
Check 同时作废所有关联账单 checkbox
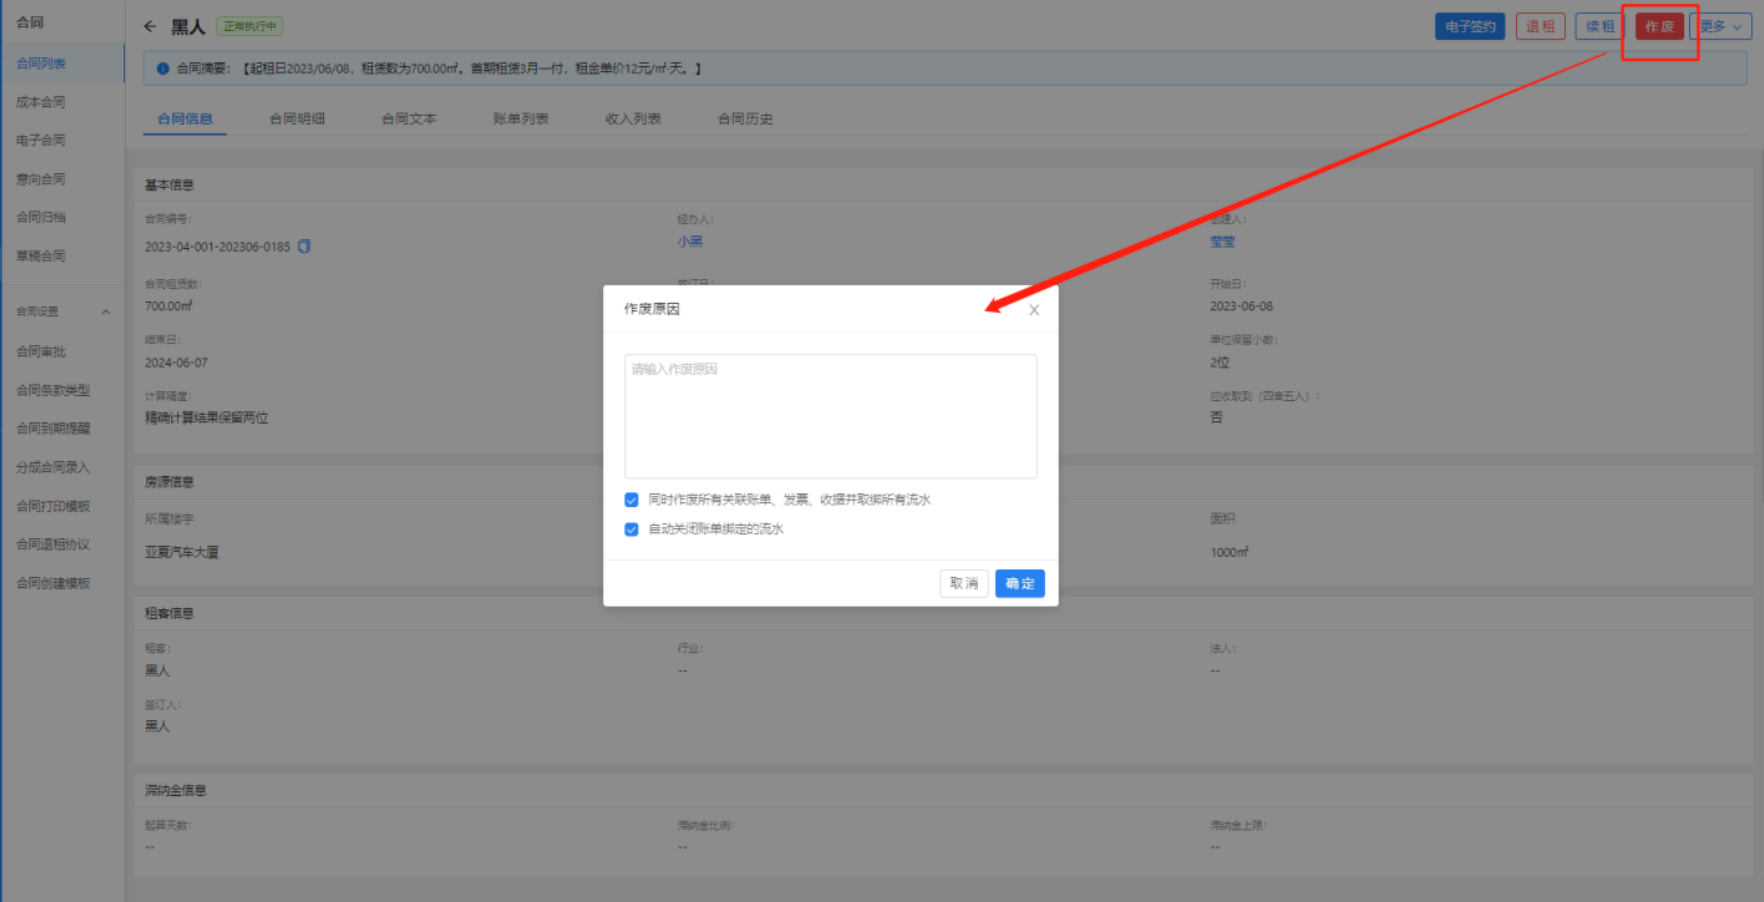point(631,500)
